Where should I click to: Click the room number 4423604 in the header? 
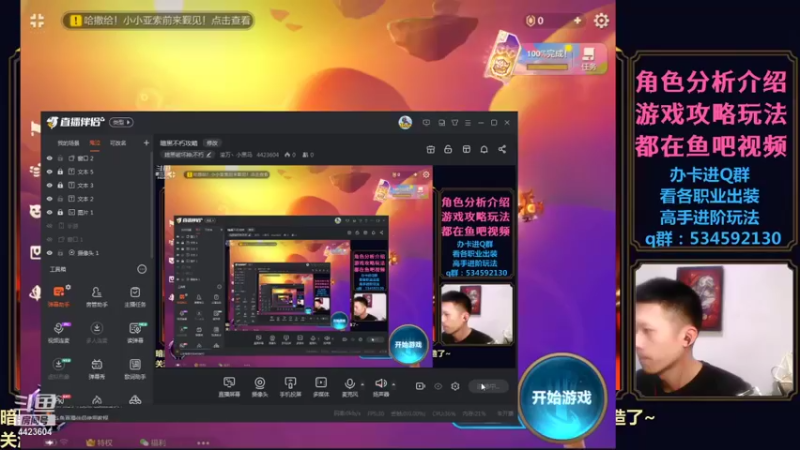coord(267,155)
